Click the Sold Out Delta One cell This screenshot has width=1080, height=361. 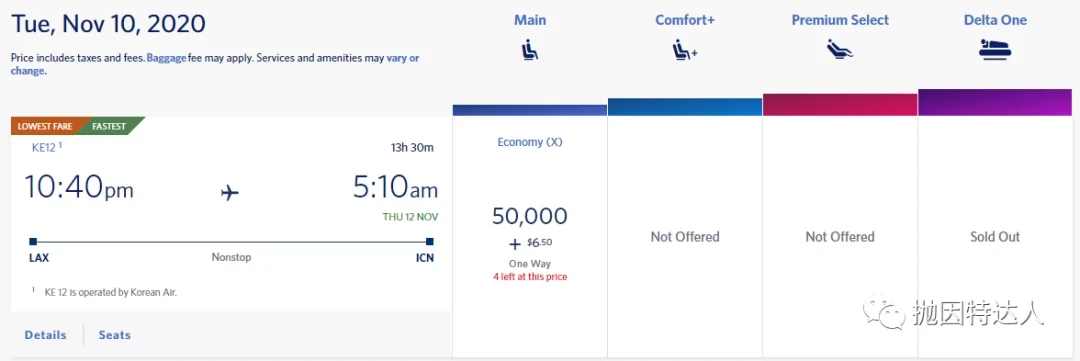(995, 236)
